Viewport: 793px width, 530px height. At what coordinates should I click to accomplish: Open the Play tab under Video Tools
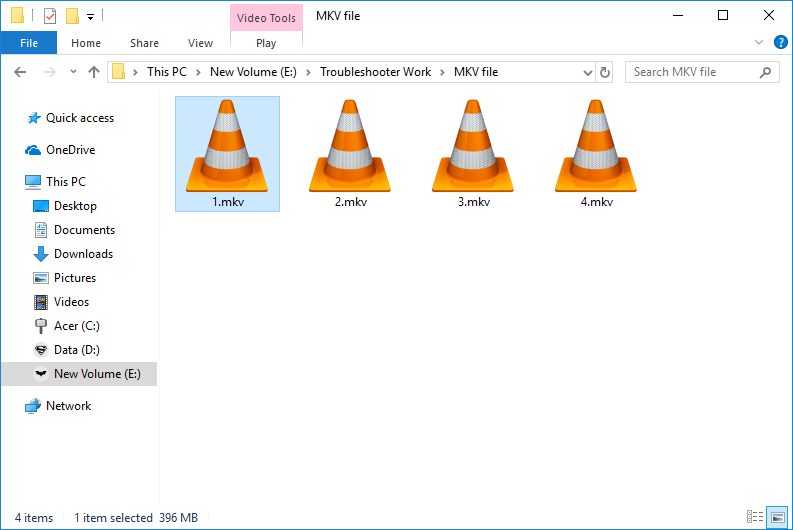[x=266, y=43]
